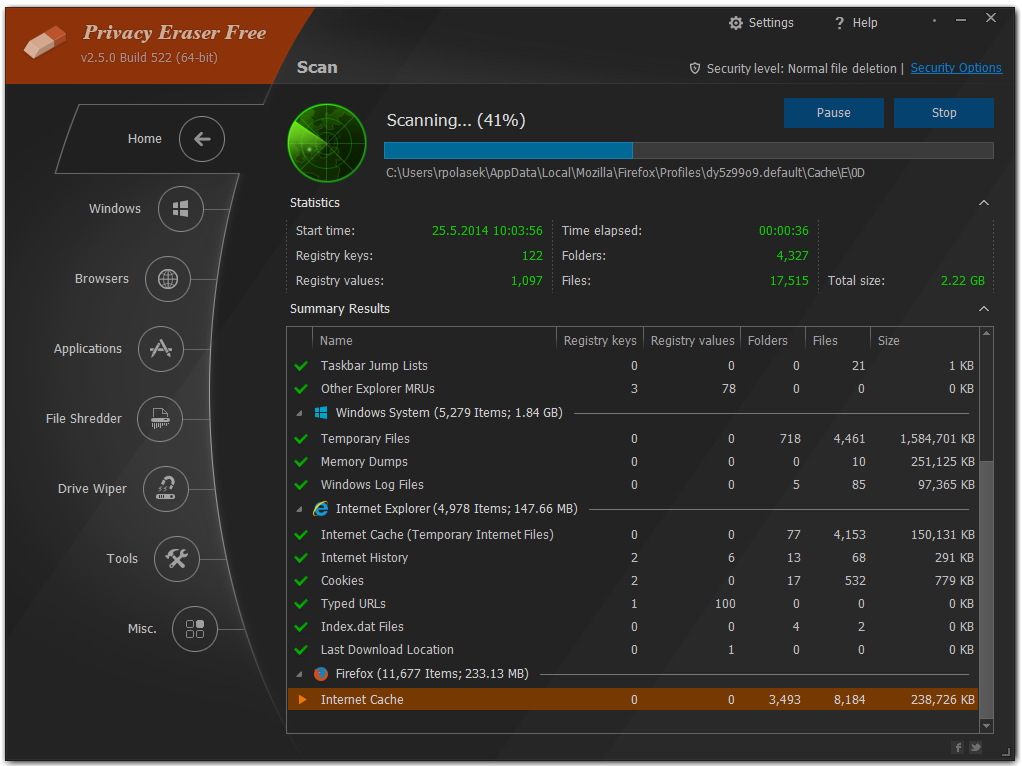Open the Browsers globe icon

168,279
